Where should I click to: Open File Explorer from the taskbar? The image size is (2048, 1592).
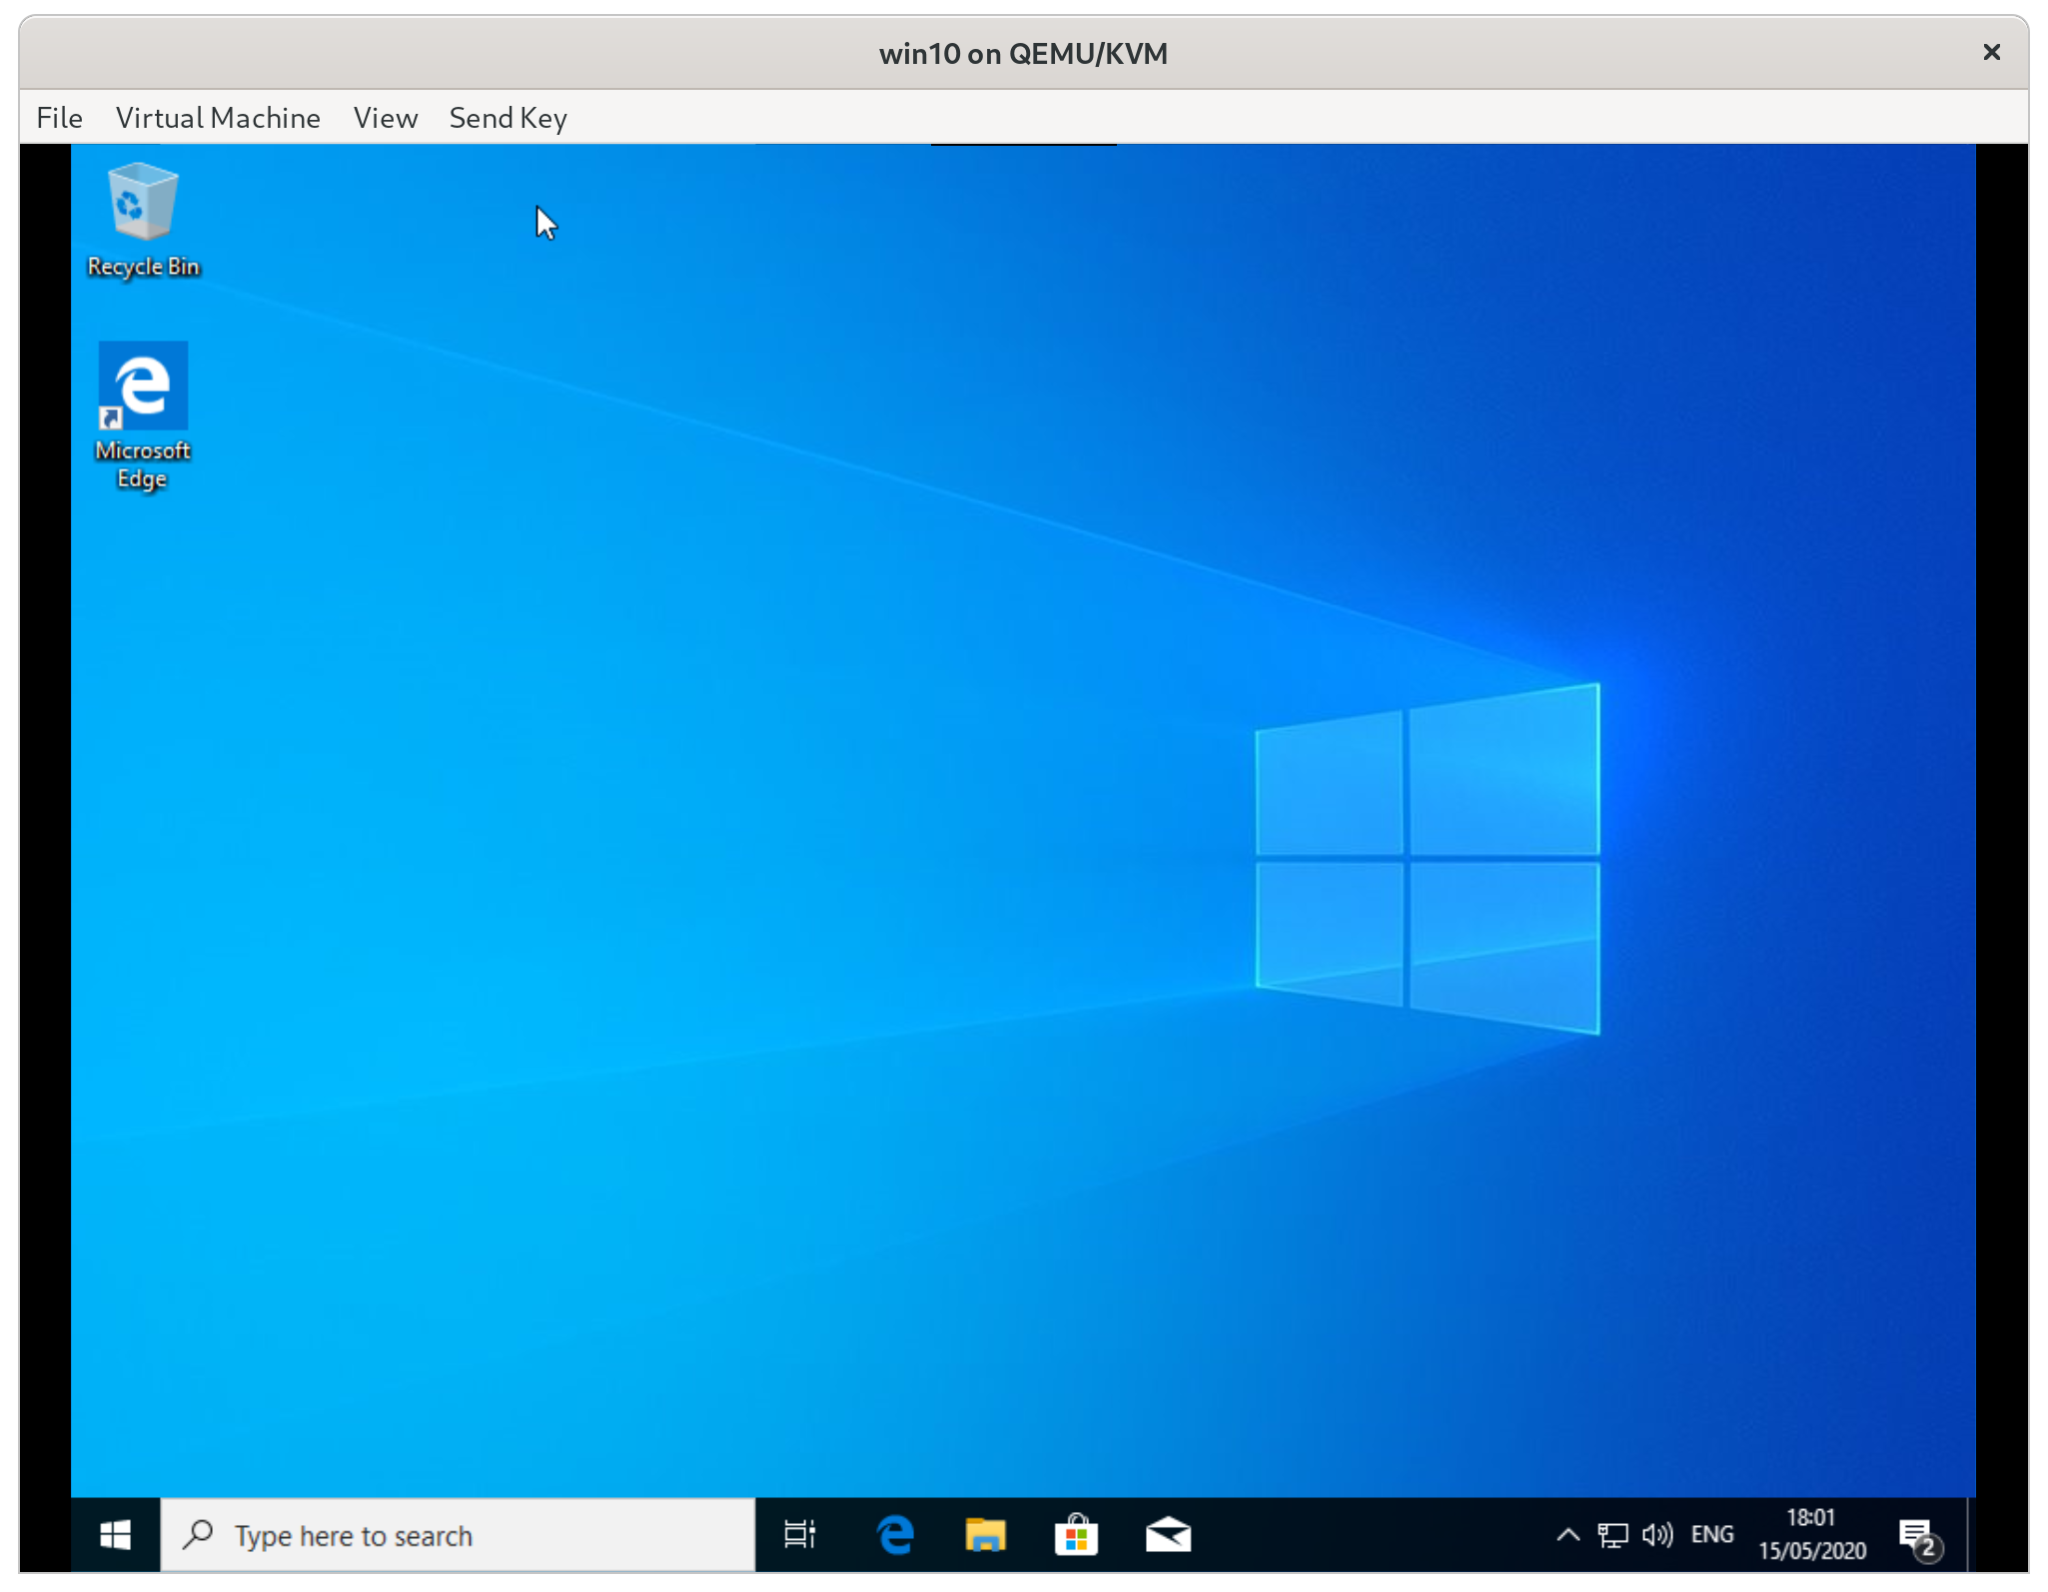(x=986, y=1534)
